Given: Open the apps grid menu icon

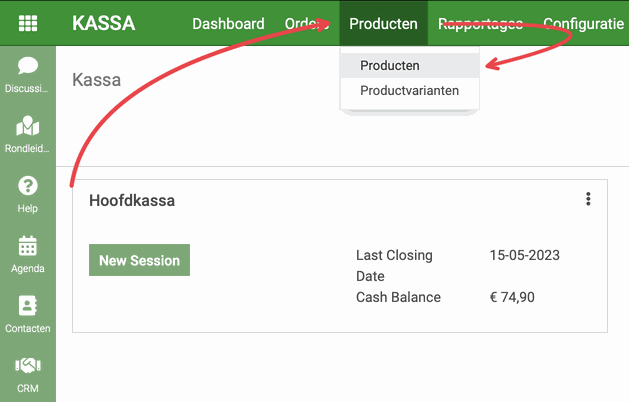Looking at the screenshot, I should (x=28, y=23).
